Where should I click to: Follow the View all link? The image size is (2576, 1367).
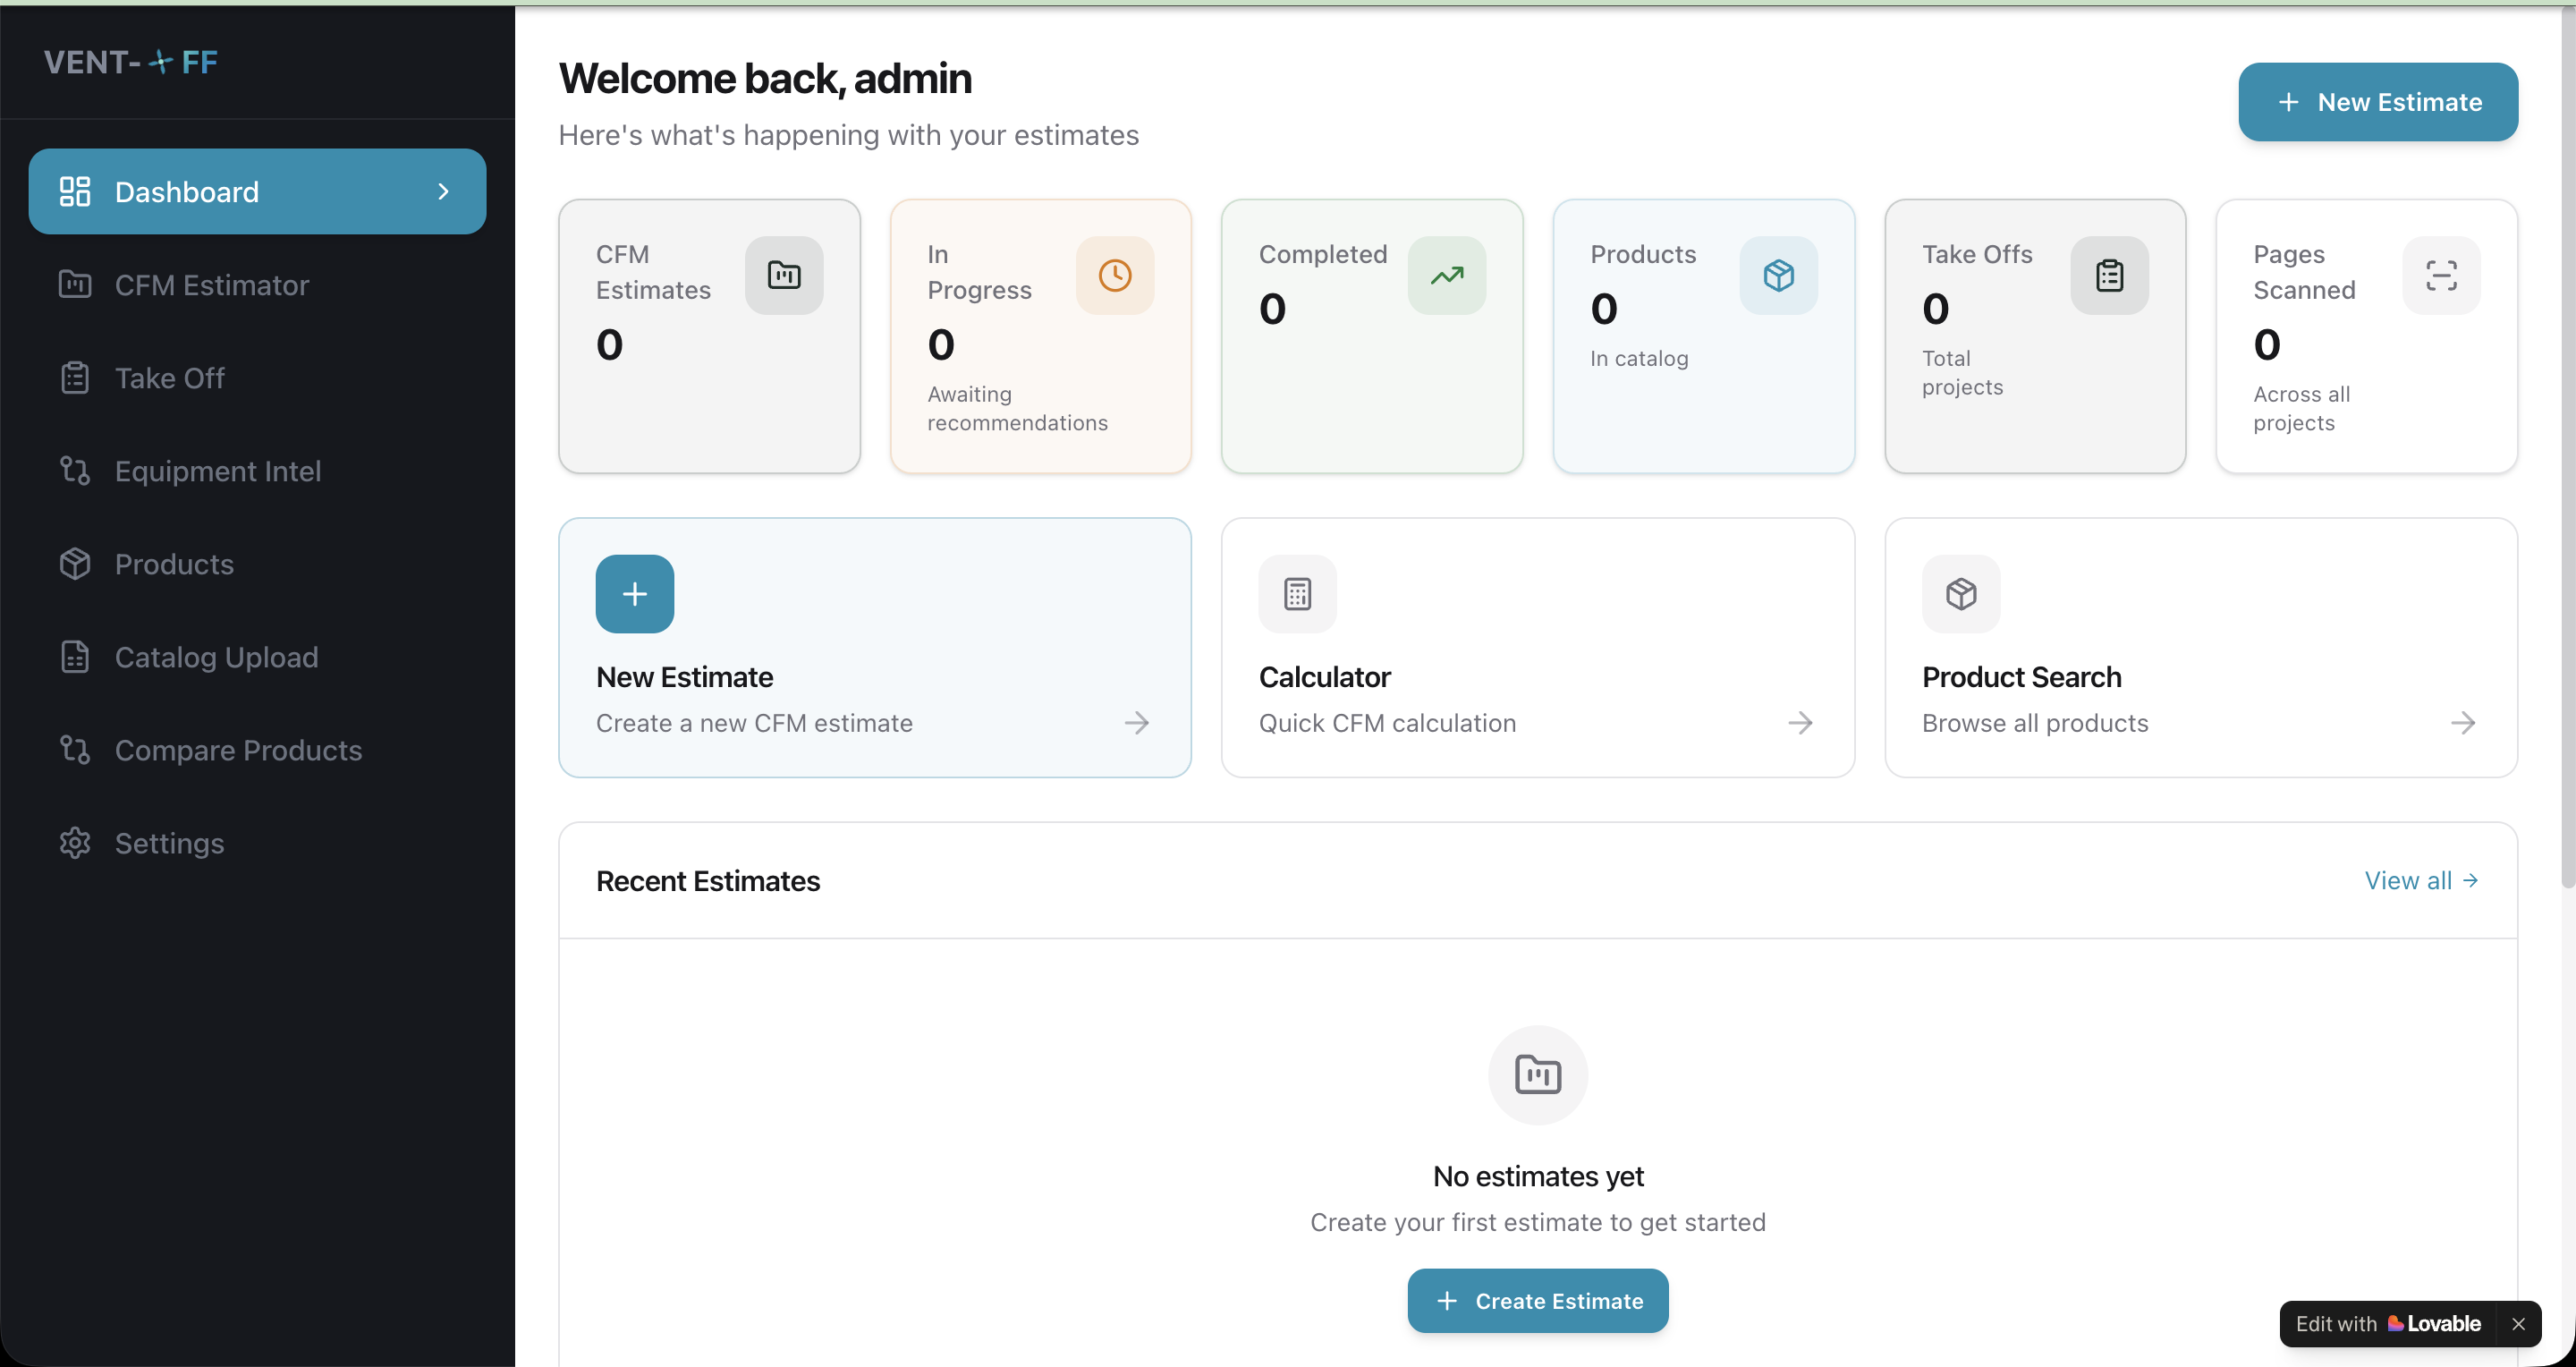point(2420,880)
